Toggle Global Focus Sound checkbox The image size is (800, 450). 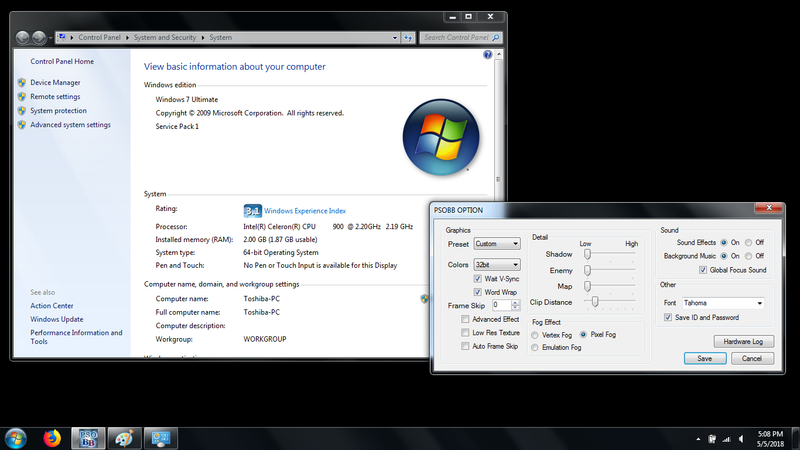click(703, 270)
